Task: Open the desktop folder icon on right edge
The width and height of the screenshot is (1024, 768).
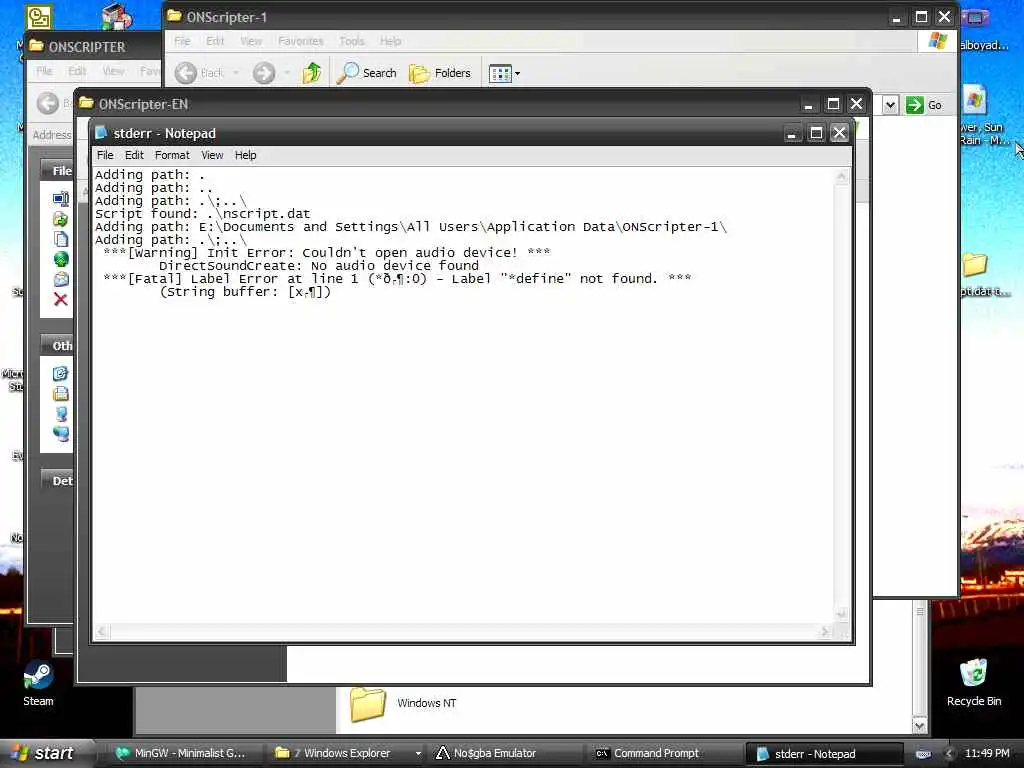Action: point(975,264)
